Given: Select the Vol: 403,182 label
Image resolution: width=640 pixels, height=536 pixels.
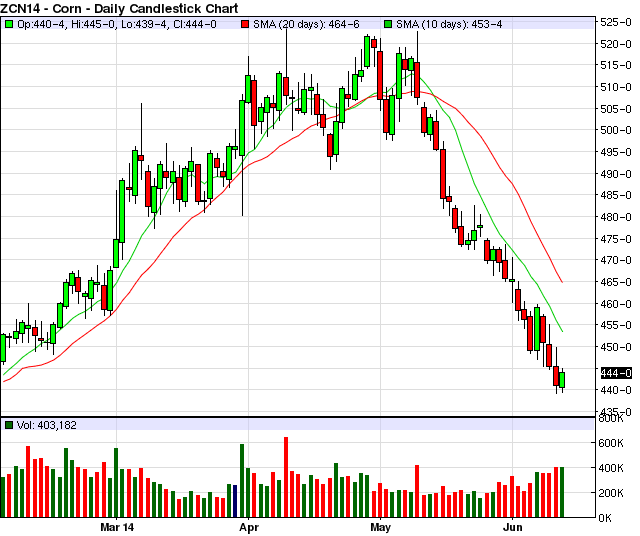Looking at the screenshot, I should tap(47, 425).
